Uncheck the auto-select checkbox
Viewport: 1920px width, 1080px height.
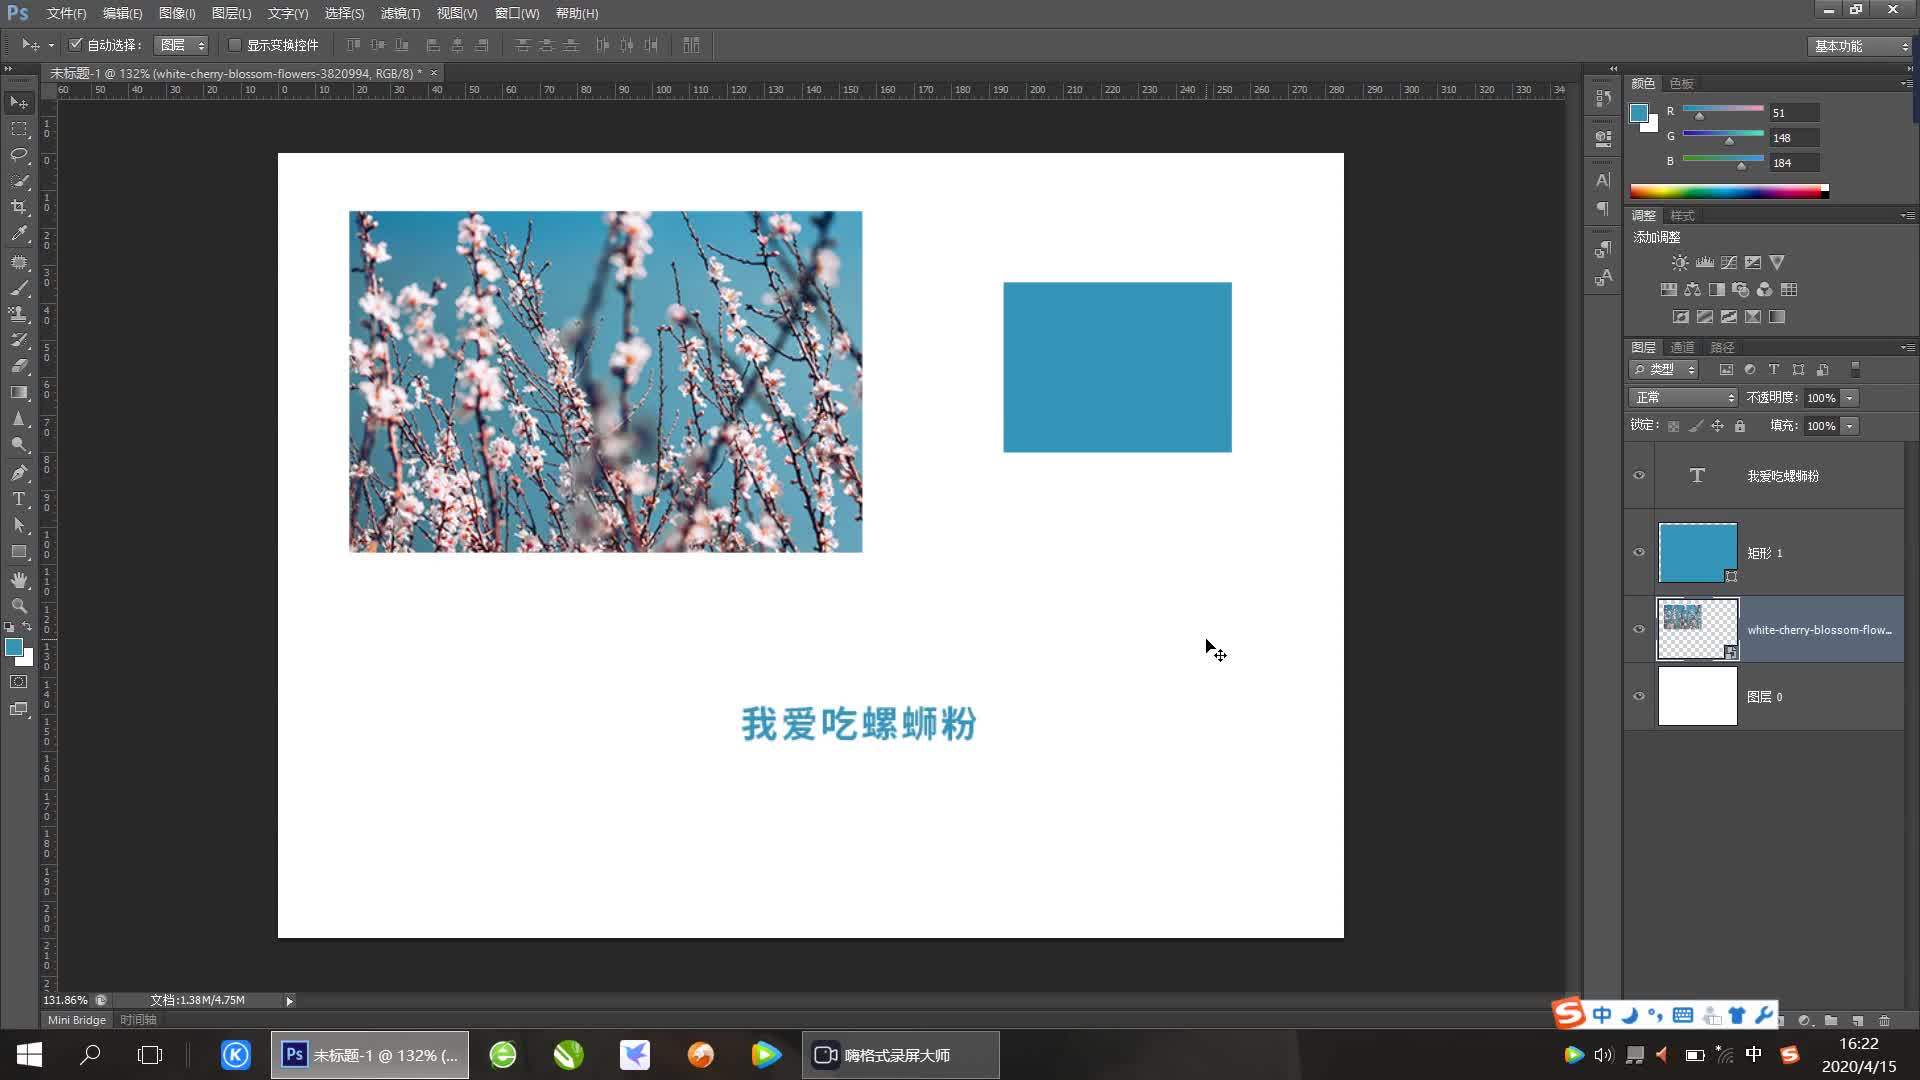(x=75, y=45)
